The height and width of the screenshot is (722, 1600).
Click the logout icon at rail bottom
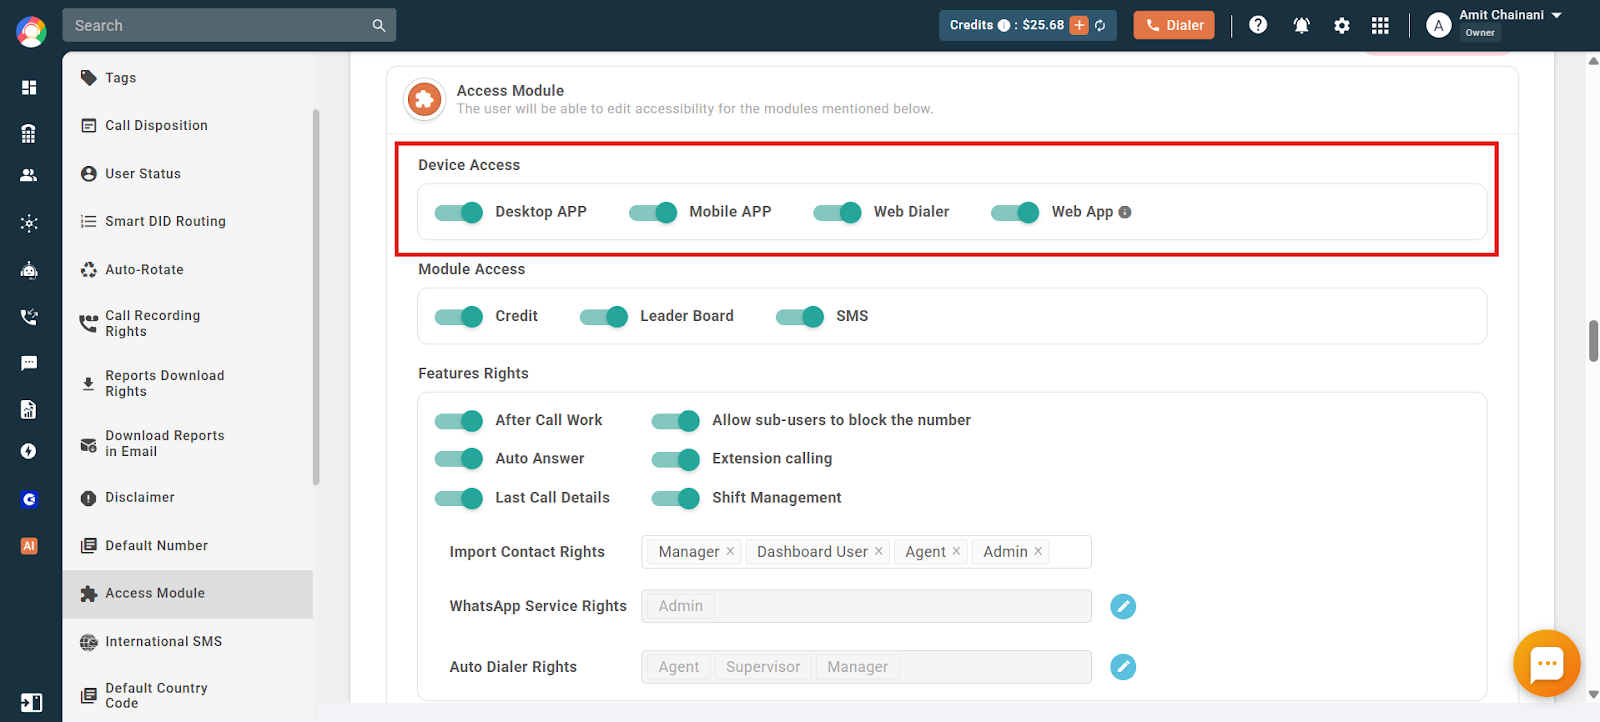31,703
